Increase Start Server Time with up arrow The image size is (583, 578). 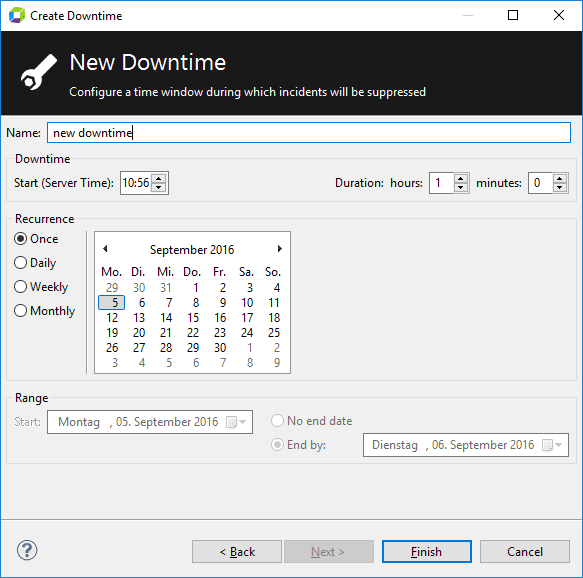pos(159,178)
